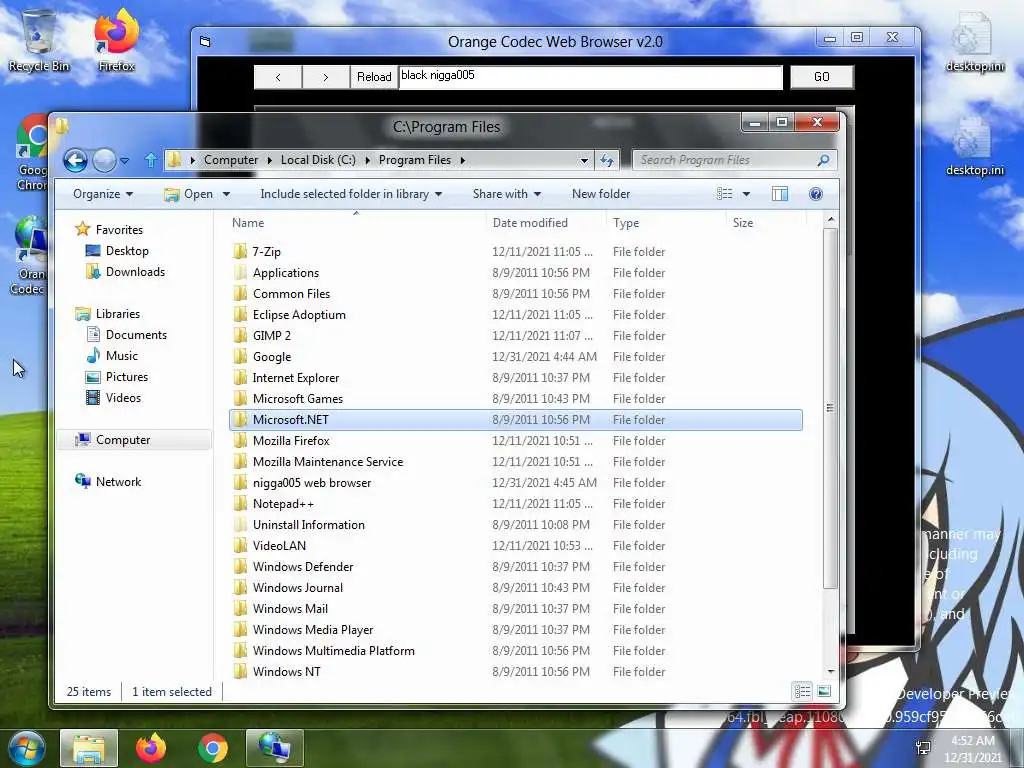Click GO button in Orange Codec browser

(822, 77)
